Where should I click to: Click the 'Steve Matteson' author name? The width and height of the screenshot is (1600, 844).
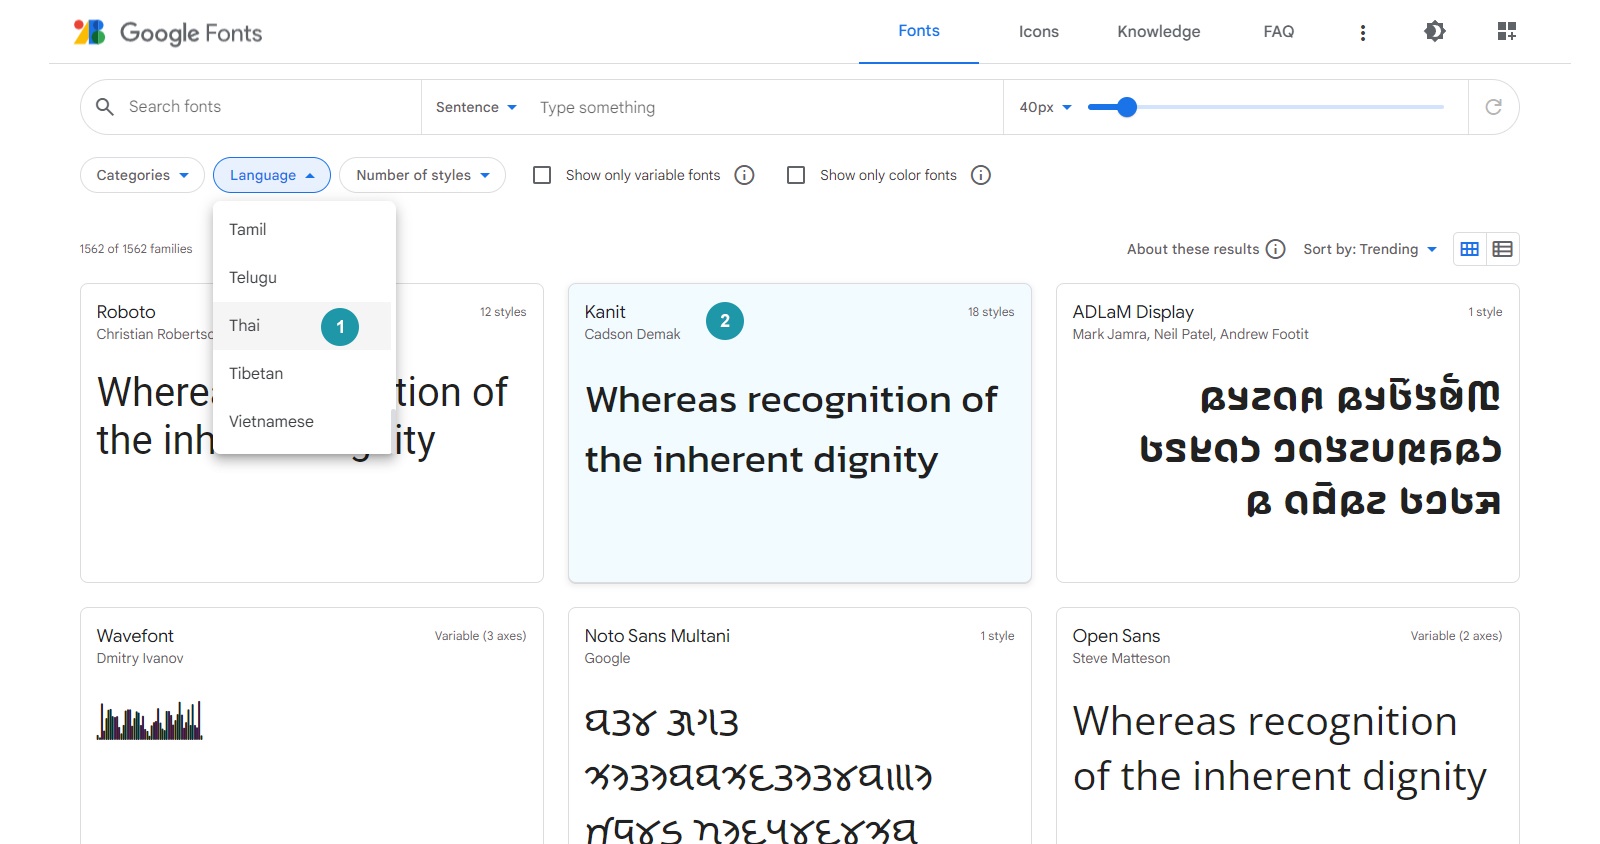(x=1121, y=658)
